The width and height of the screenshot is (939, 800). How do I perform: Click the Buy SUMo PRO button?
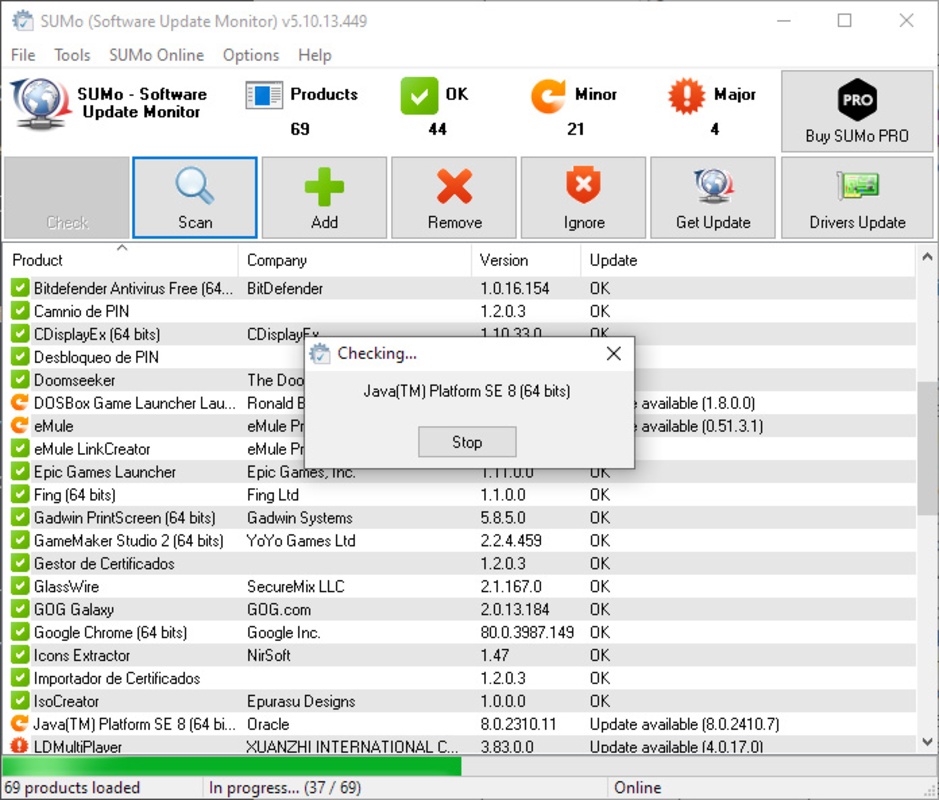[857, 111]
